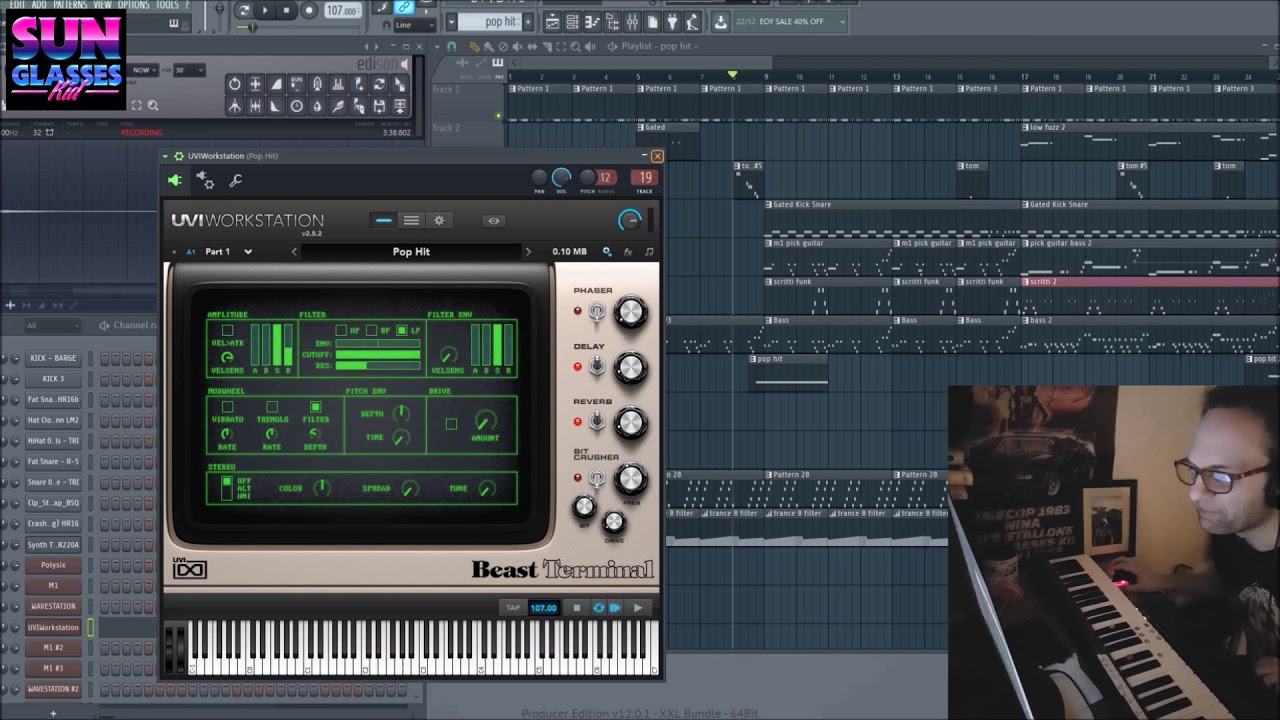
Task: Open the preset tool settings icon next to 0.10 MB
Action: (607, 252)
